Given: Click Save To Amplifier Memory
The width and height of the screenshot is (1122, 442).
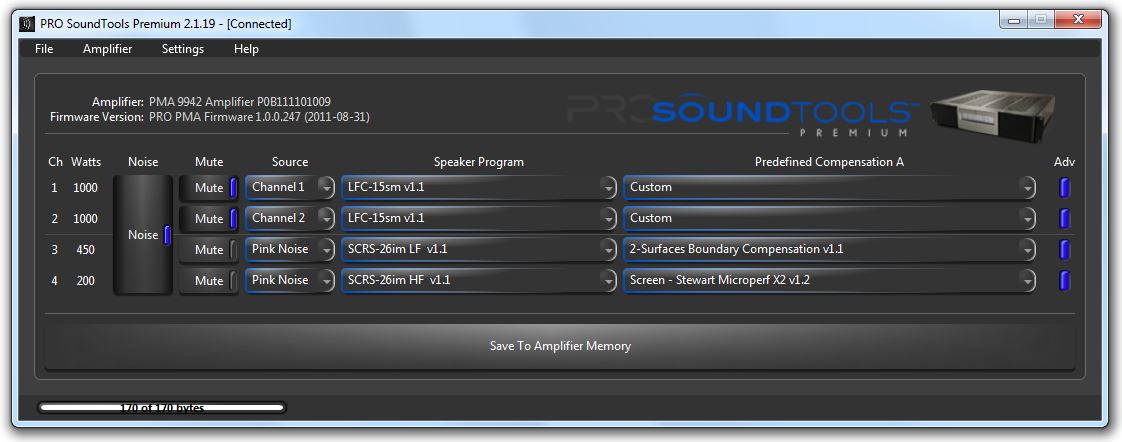Looking at the screenshot, I should [560, 346].
